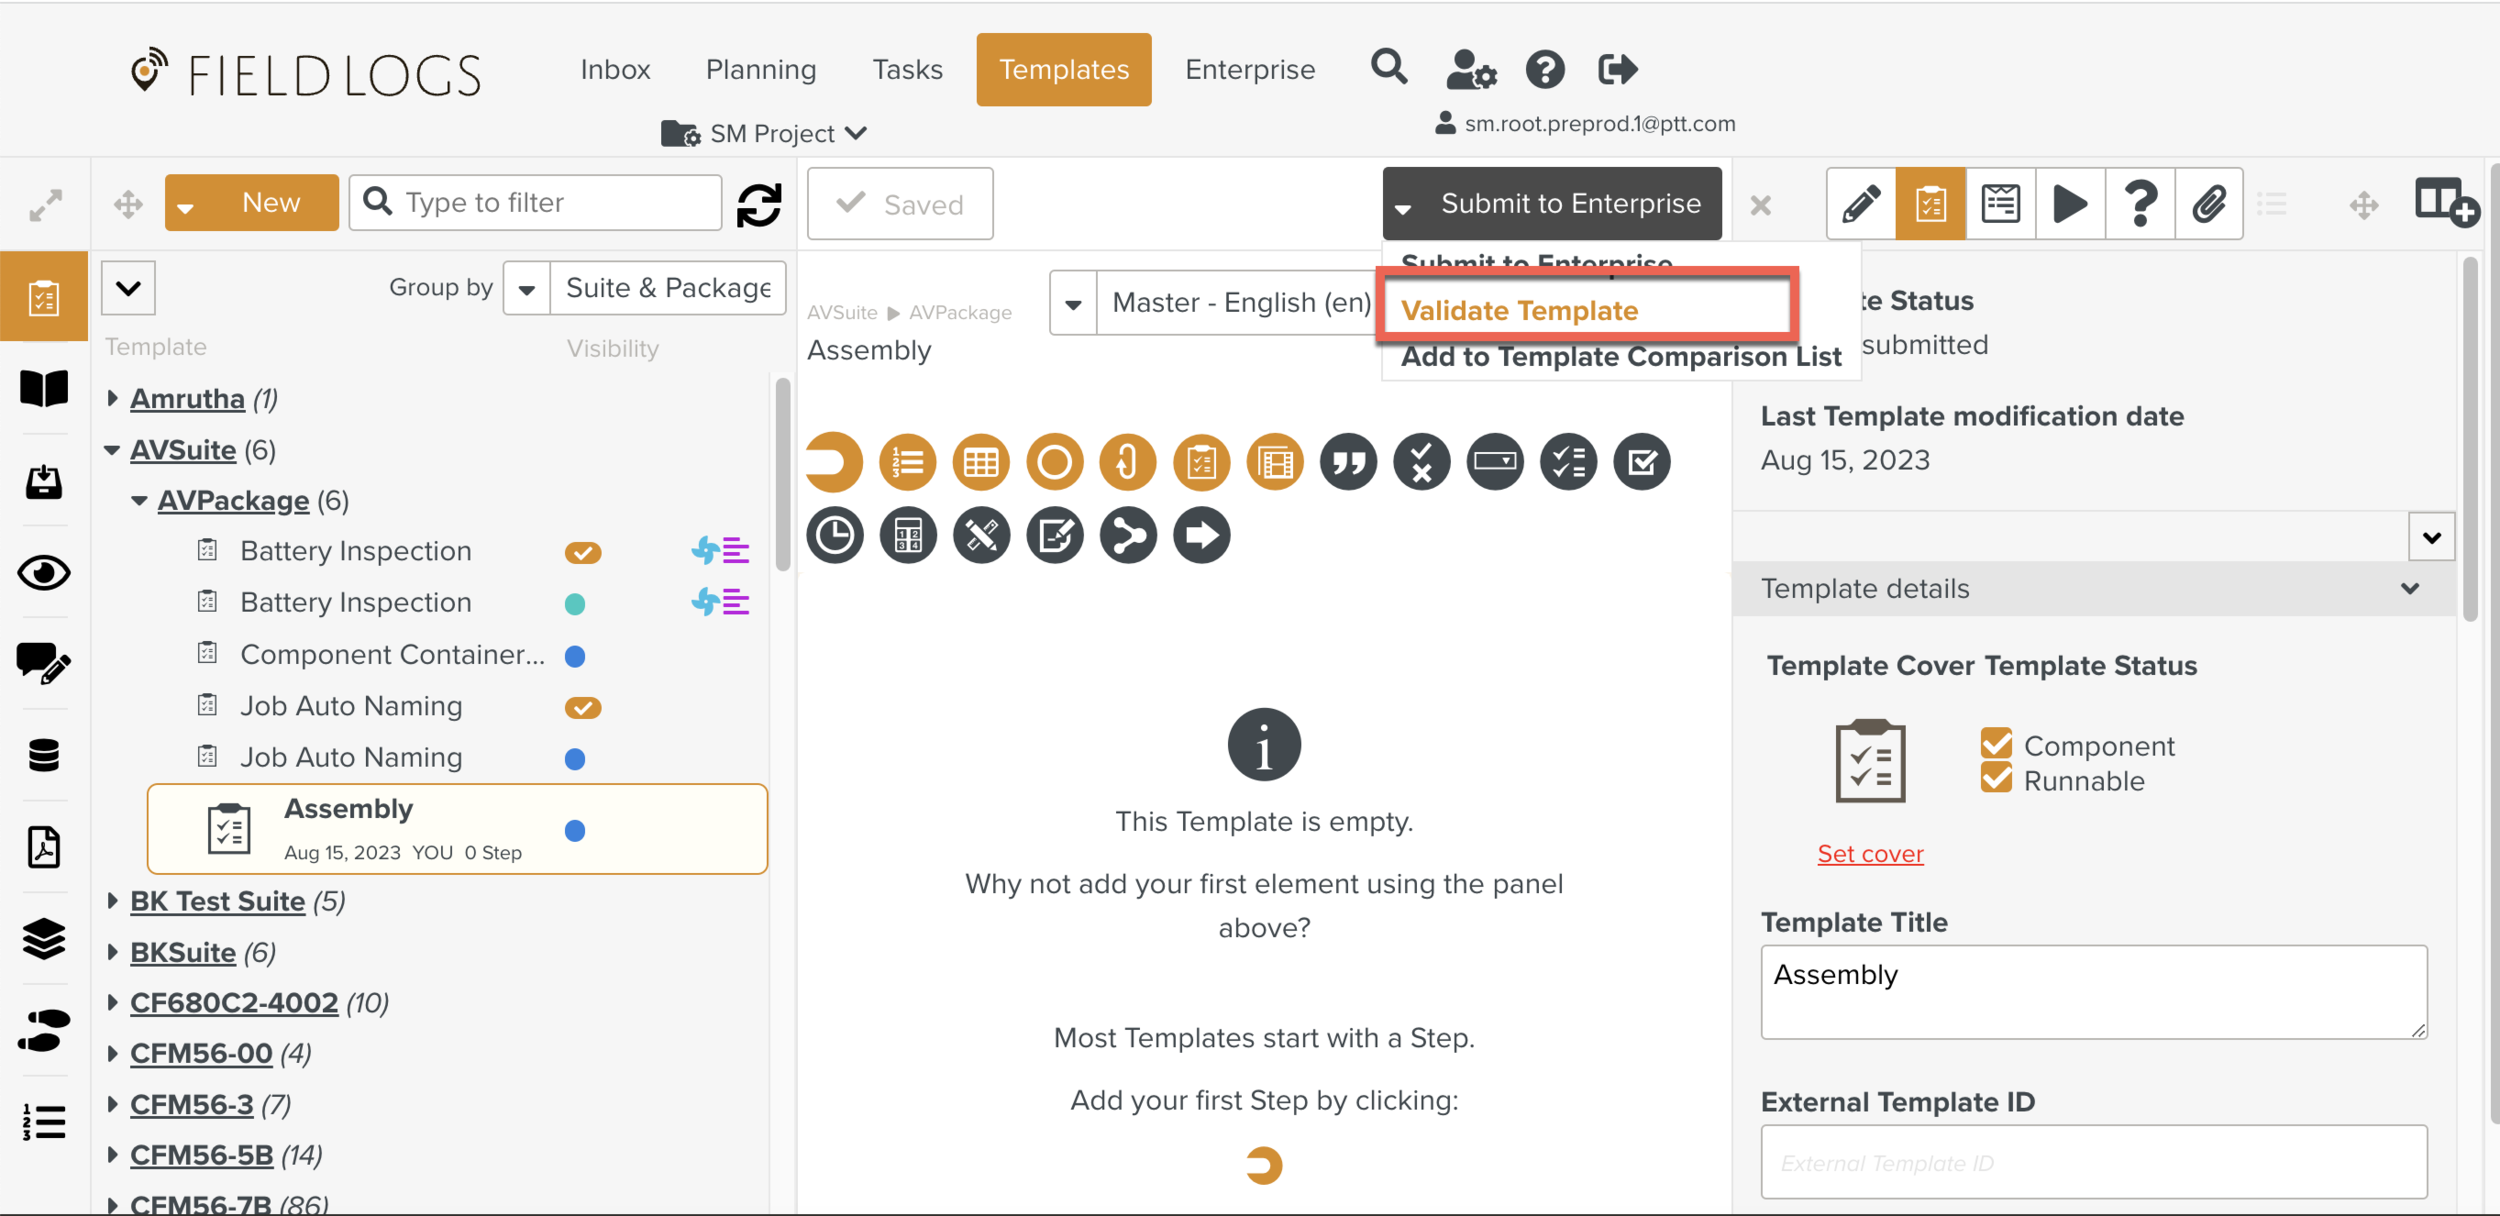Click the refresh list icon

[x=759, y=205]
